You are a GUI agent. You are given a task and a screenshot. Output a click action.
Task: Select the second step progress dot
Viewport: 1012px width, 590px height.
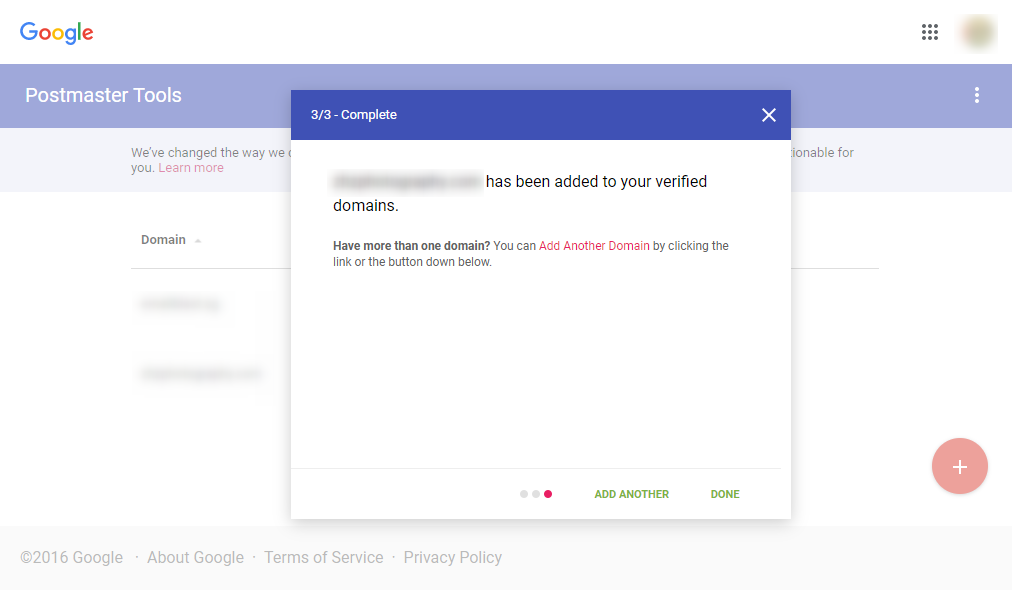tap(536, 494)
